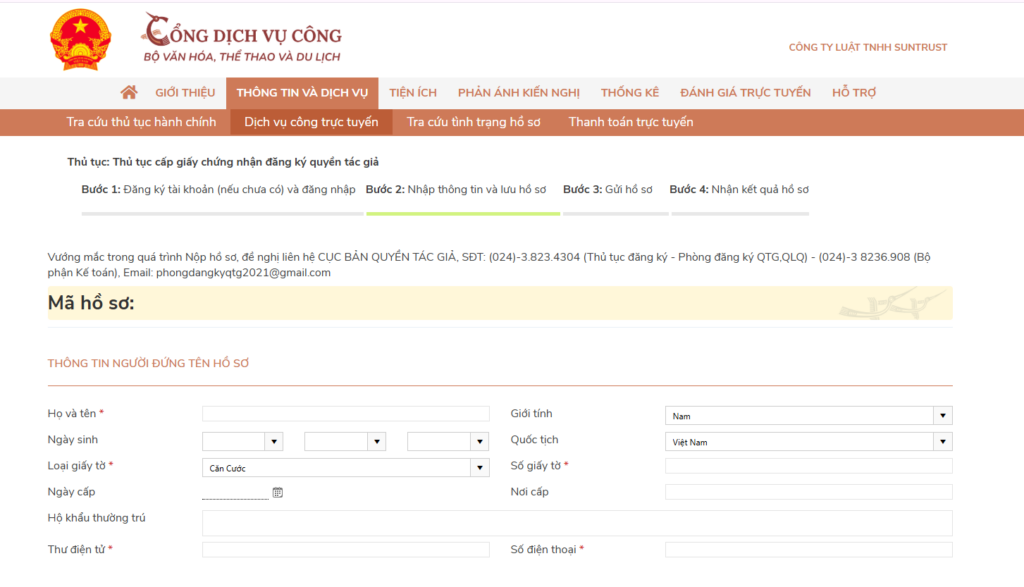Open the Tiện ích menu item
The width and height of the screenshot is (1024, 587).
[413, 93]
